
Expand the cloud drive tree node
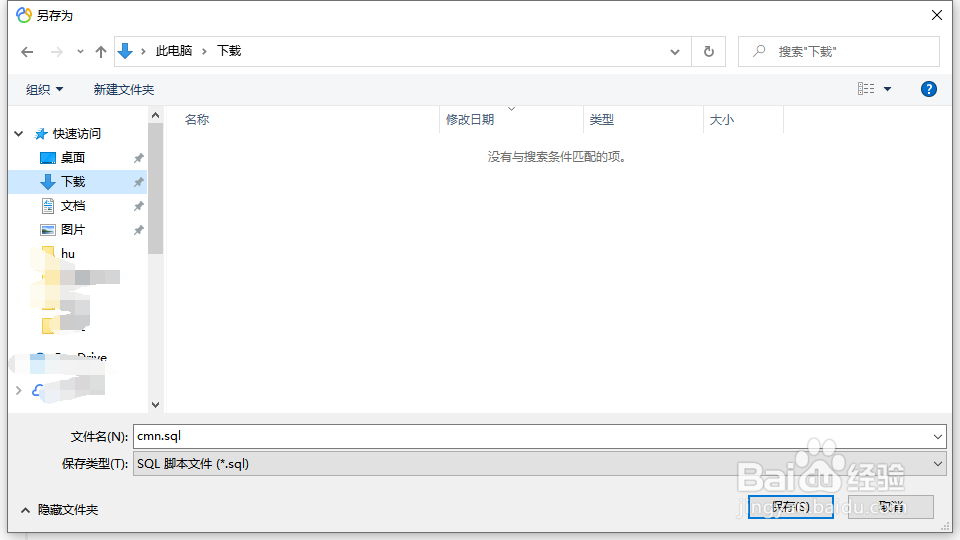tap(18, 390)
